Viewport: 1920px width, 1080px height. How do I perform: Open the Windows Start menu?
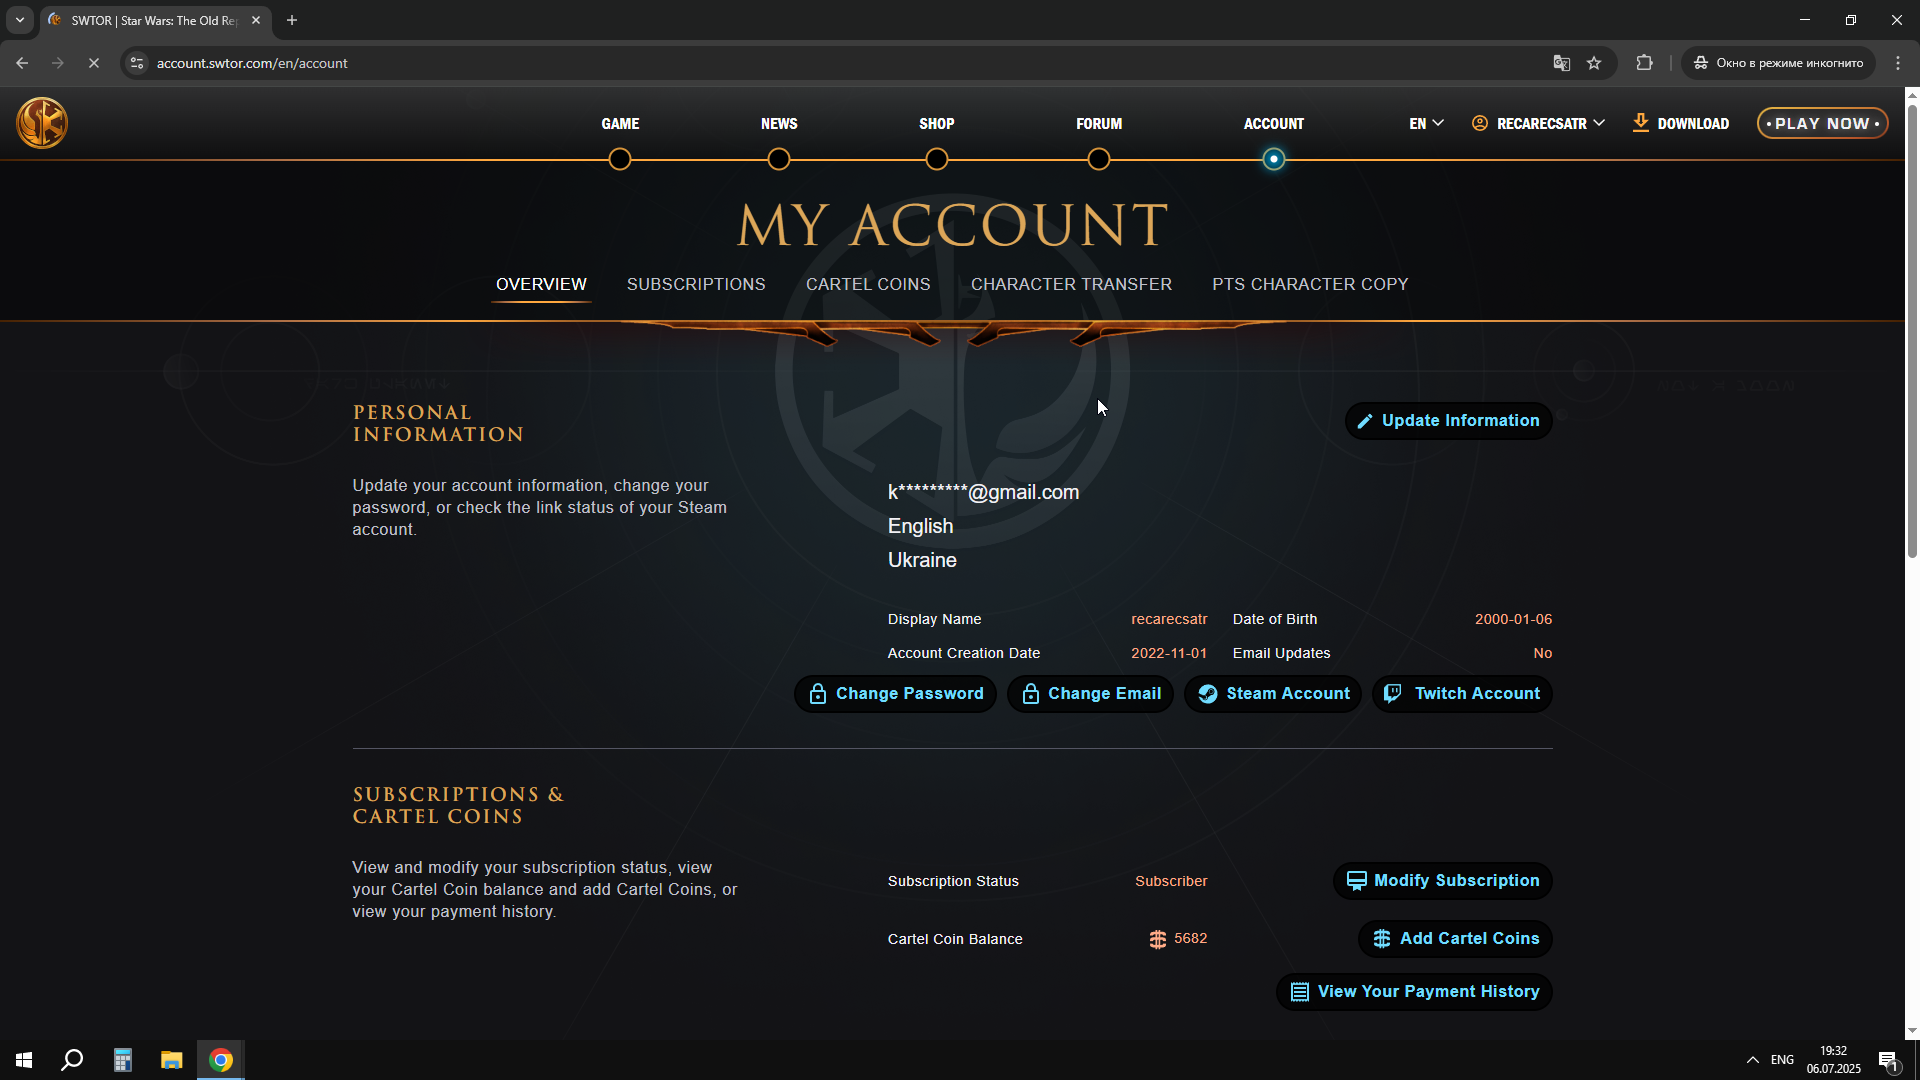pyautogui.click(x=24, y=1060)
